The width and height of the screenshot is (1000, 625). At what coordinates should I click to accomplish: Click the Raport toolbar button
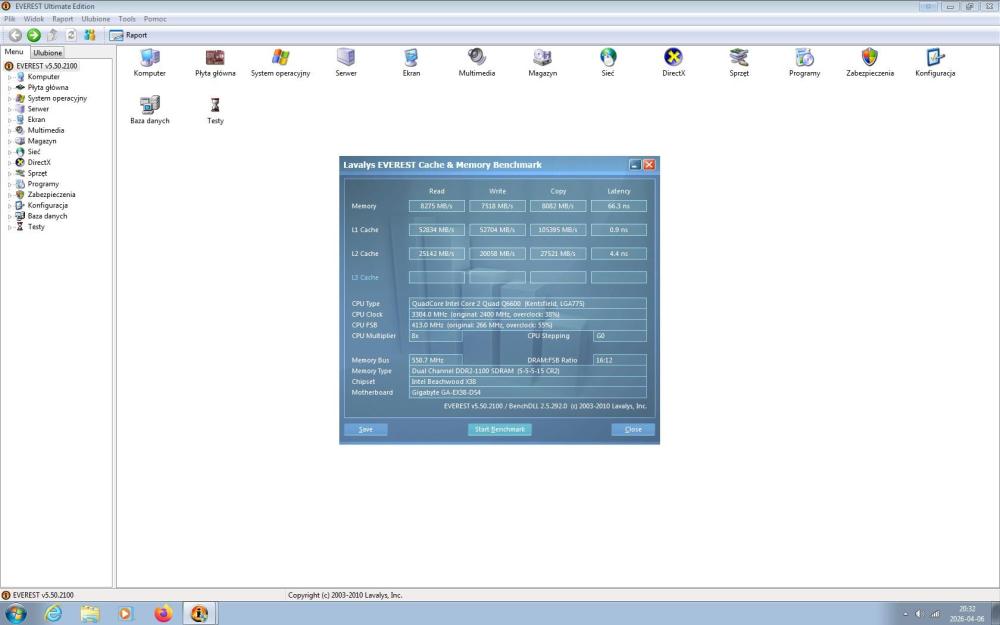(128, 35)
